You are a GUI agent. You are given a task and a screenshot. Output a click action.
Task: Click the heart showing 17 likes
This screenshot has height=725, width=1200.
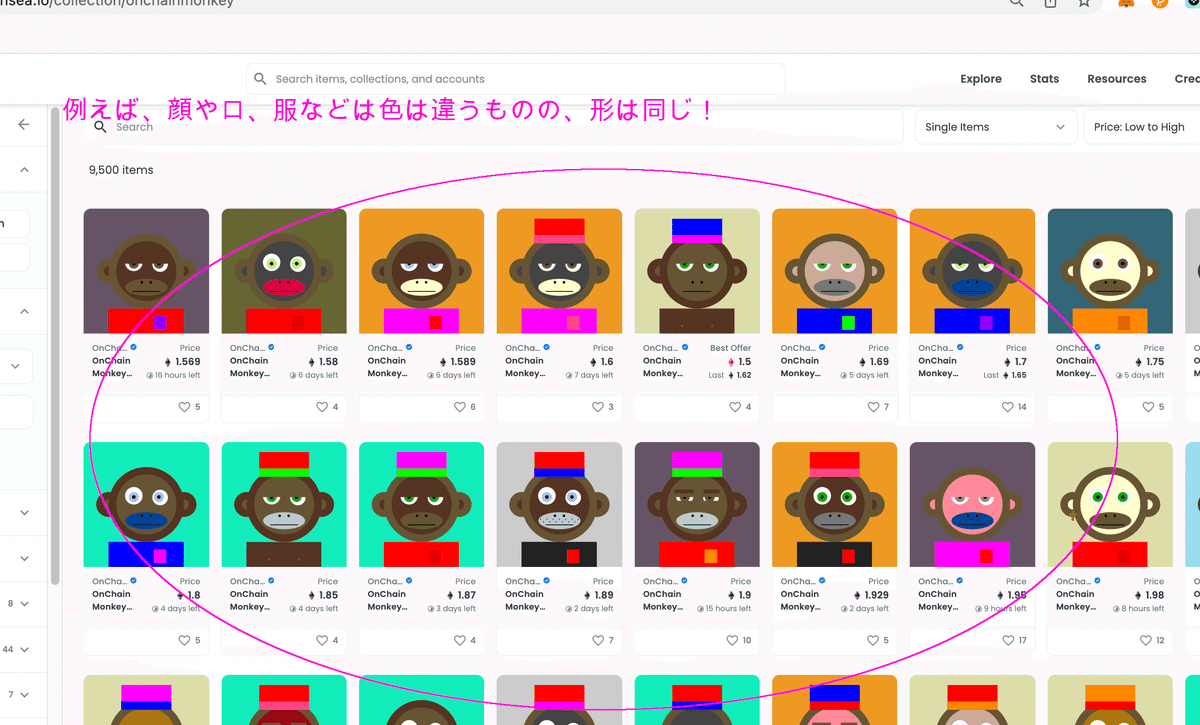click(1008, 640)
